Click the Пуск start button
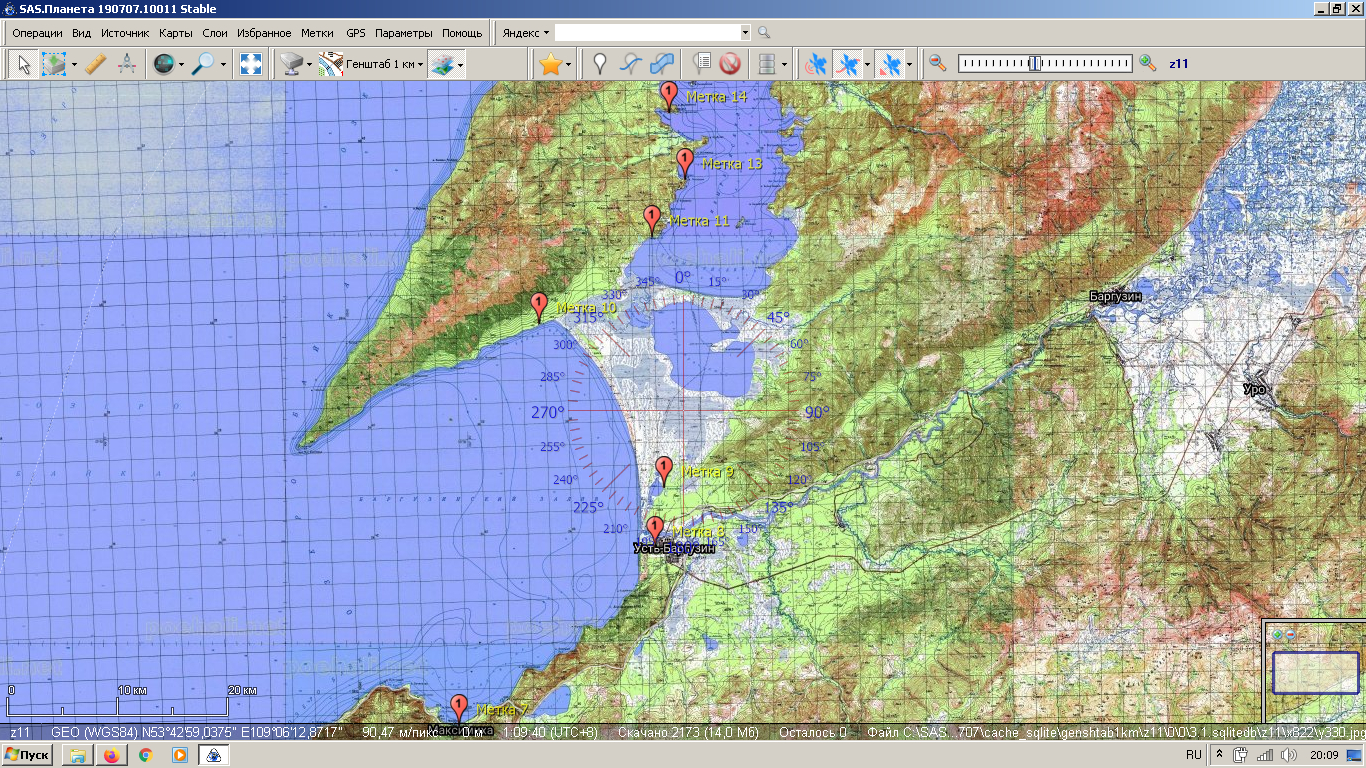 (27, 755)
